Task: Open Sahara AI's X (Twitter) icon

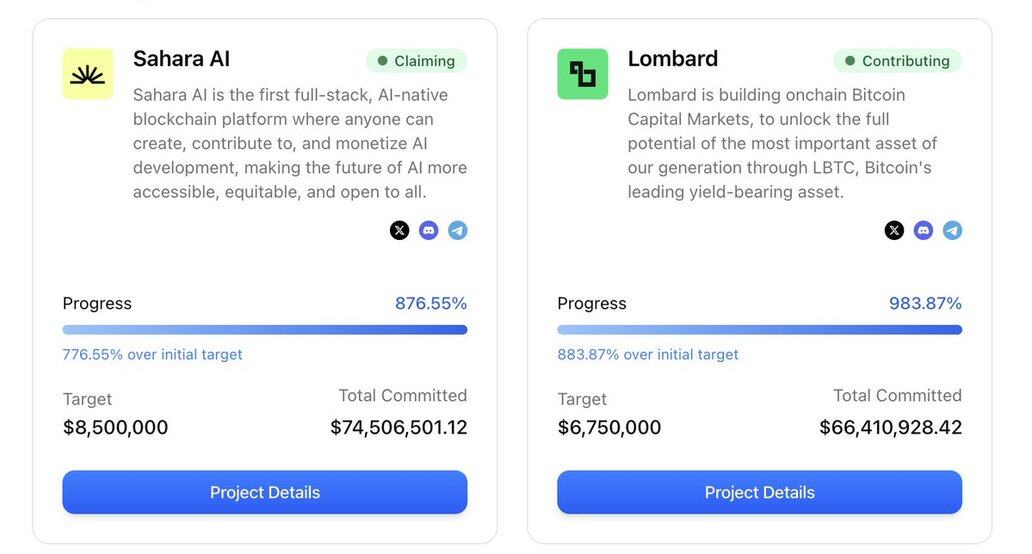Action: (x=400, y=230)
